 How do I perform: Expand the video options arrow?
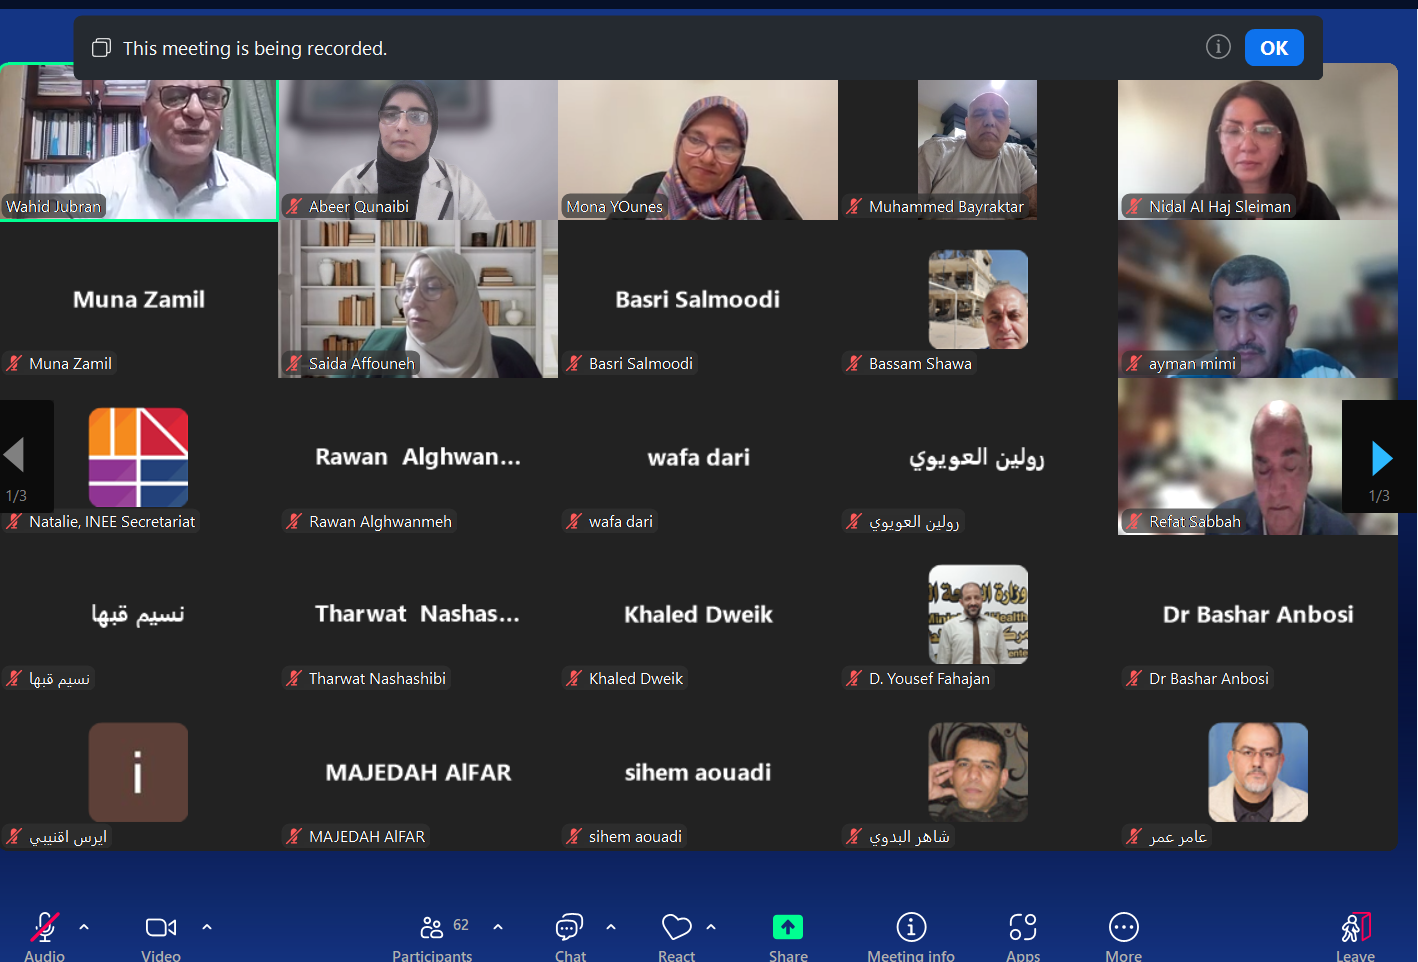207,927
